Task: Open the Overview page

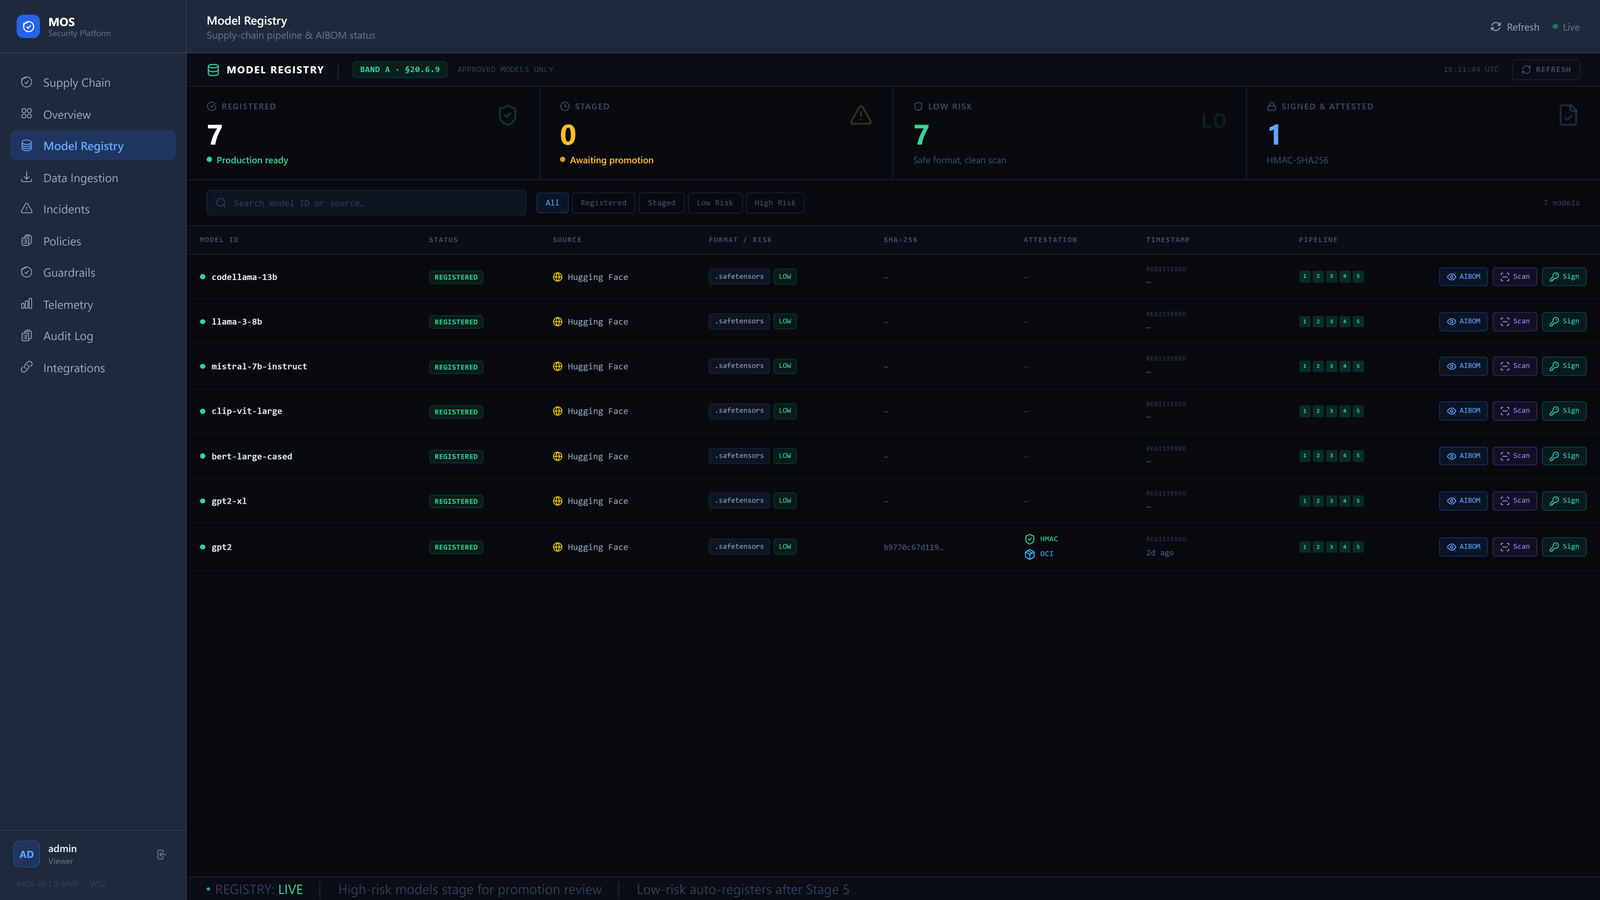Action: point(93,114)
